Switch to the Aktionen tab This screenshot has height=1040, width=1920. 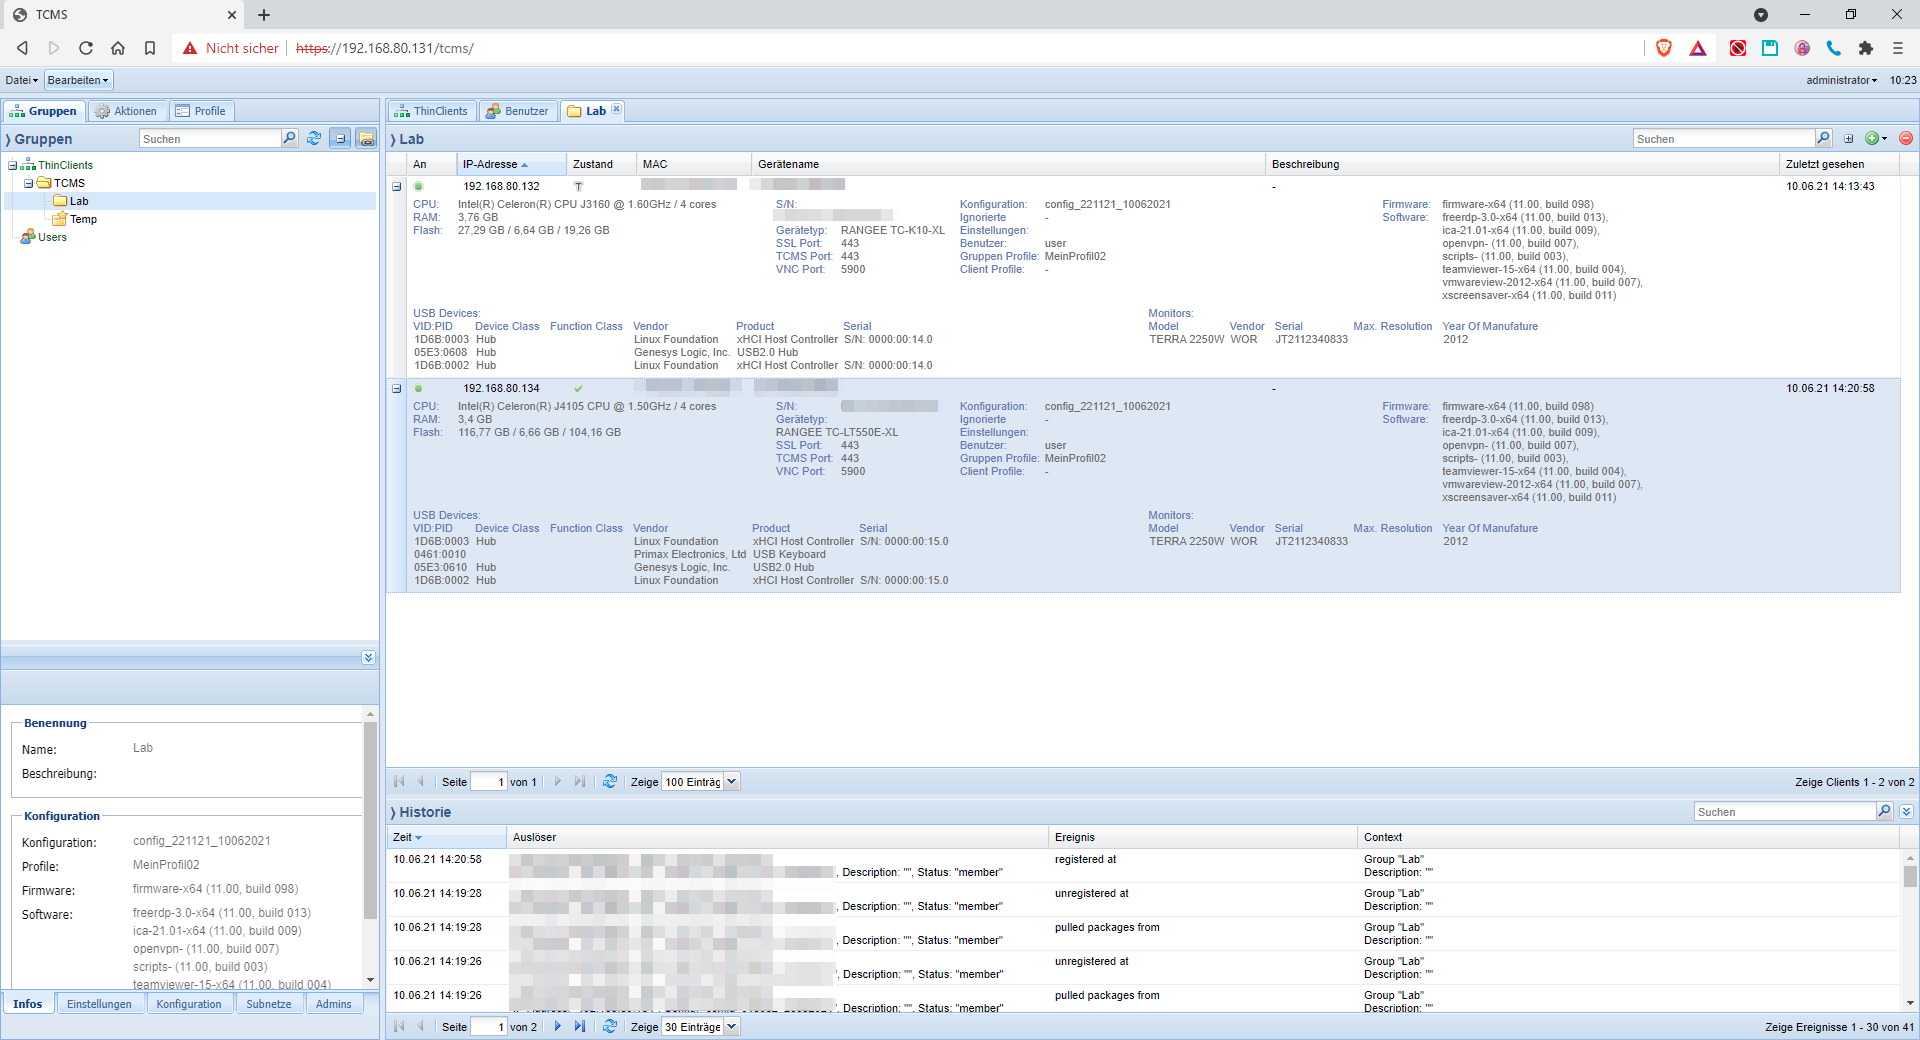tap(126, 111)
